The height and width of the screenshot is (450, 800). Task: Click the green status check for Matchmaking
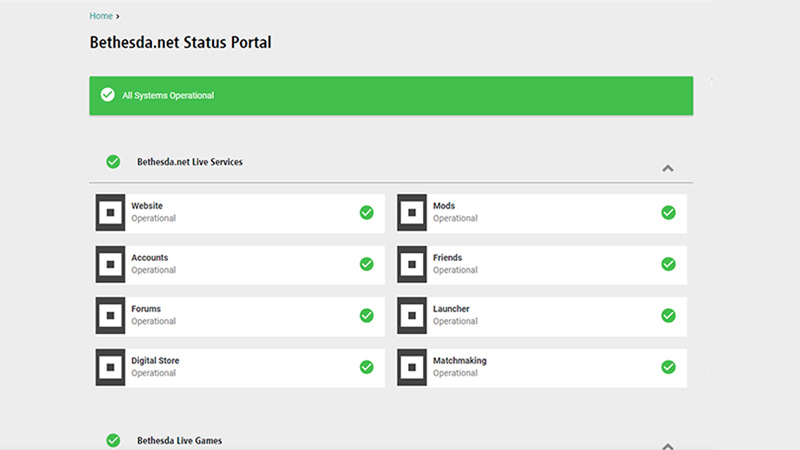[668, 367]
